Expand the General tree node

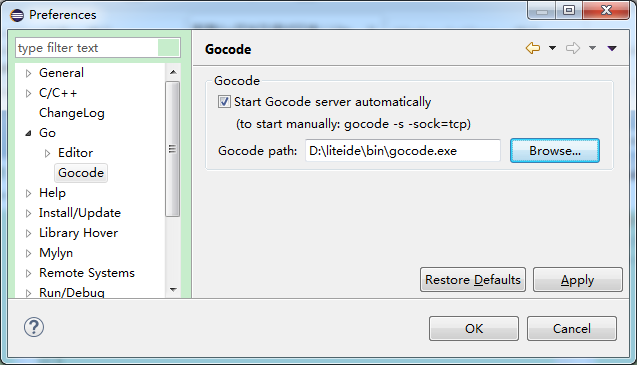pos(28,73)
